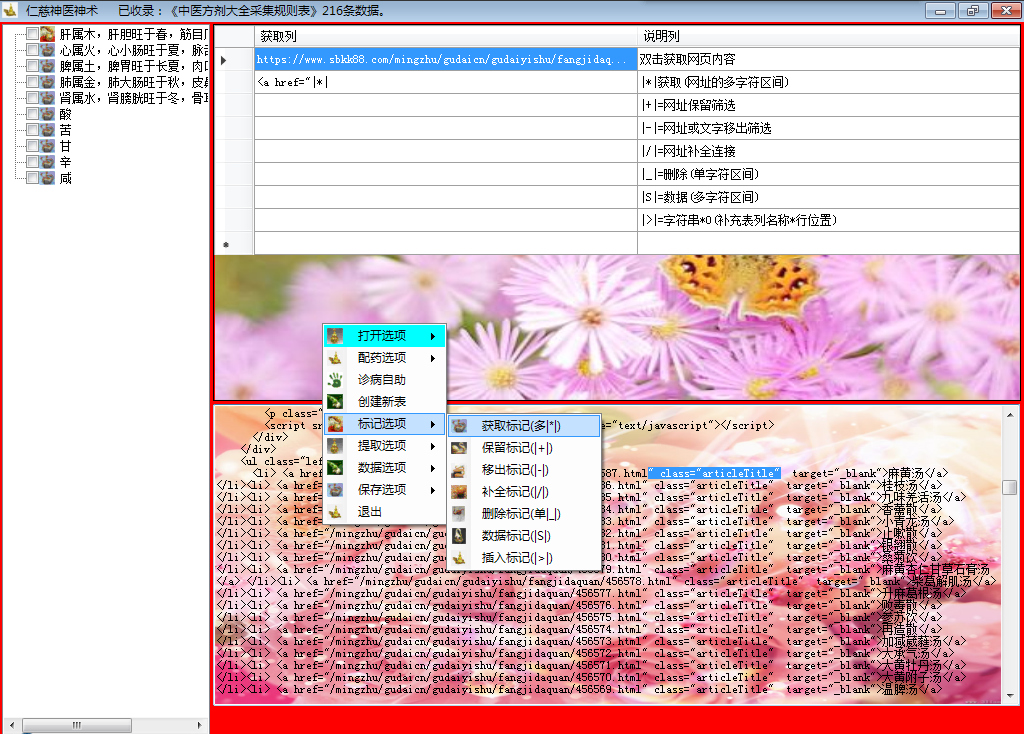Select 删除标记(单|_|) submenu entry
Viewport: 1024px width, 734px height.
point(524,514)
